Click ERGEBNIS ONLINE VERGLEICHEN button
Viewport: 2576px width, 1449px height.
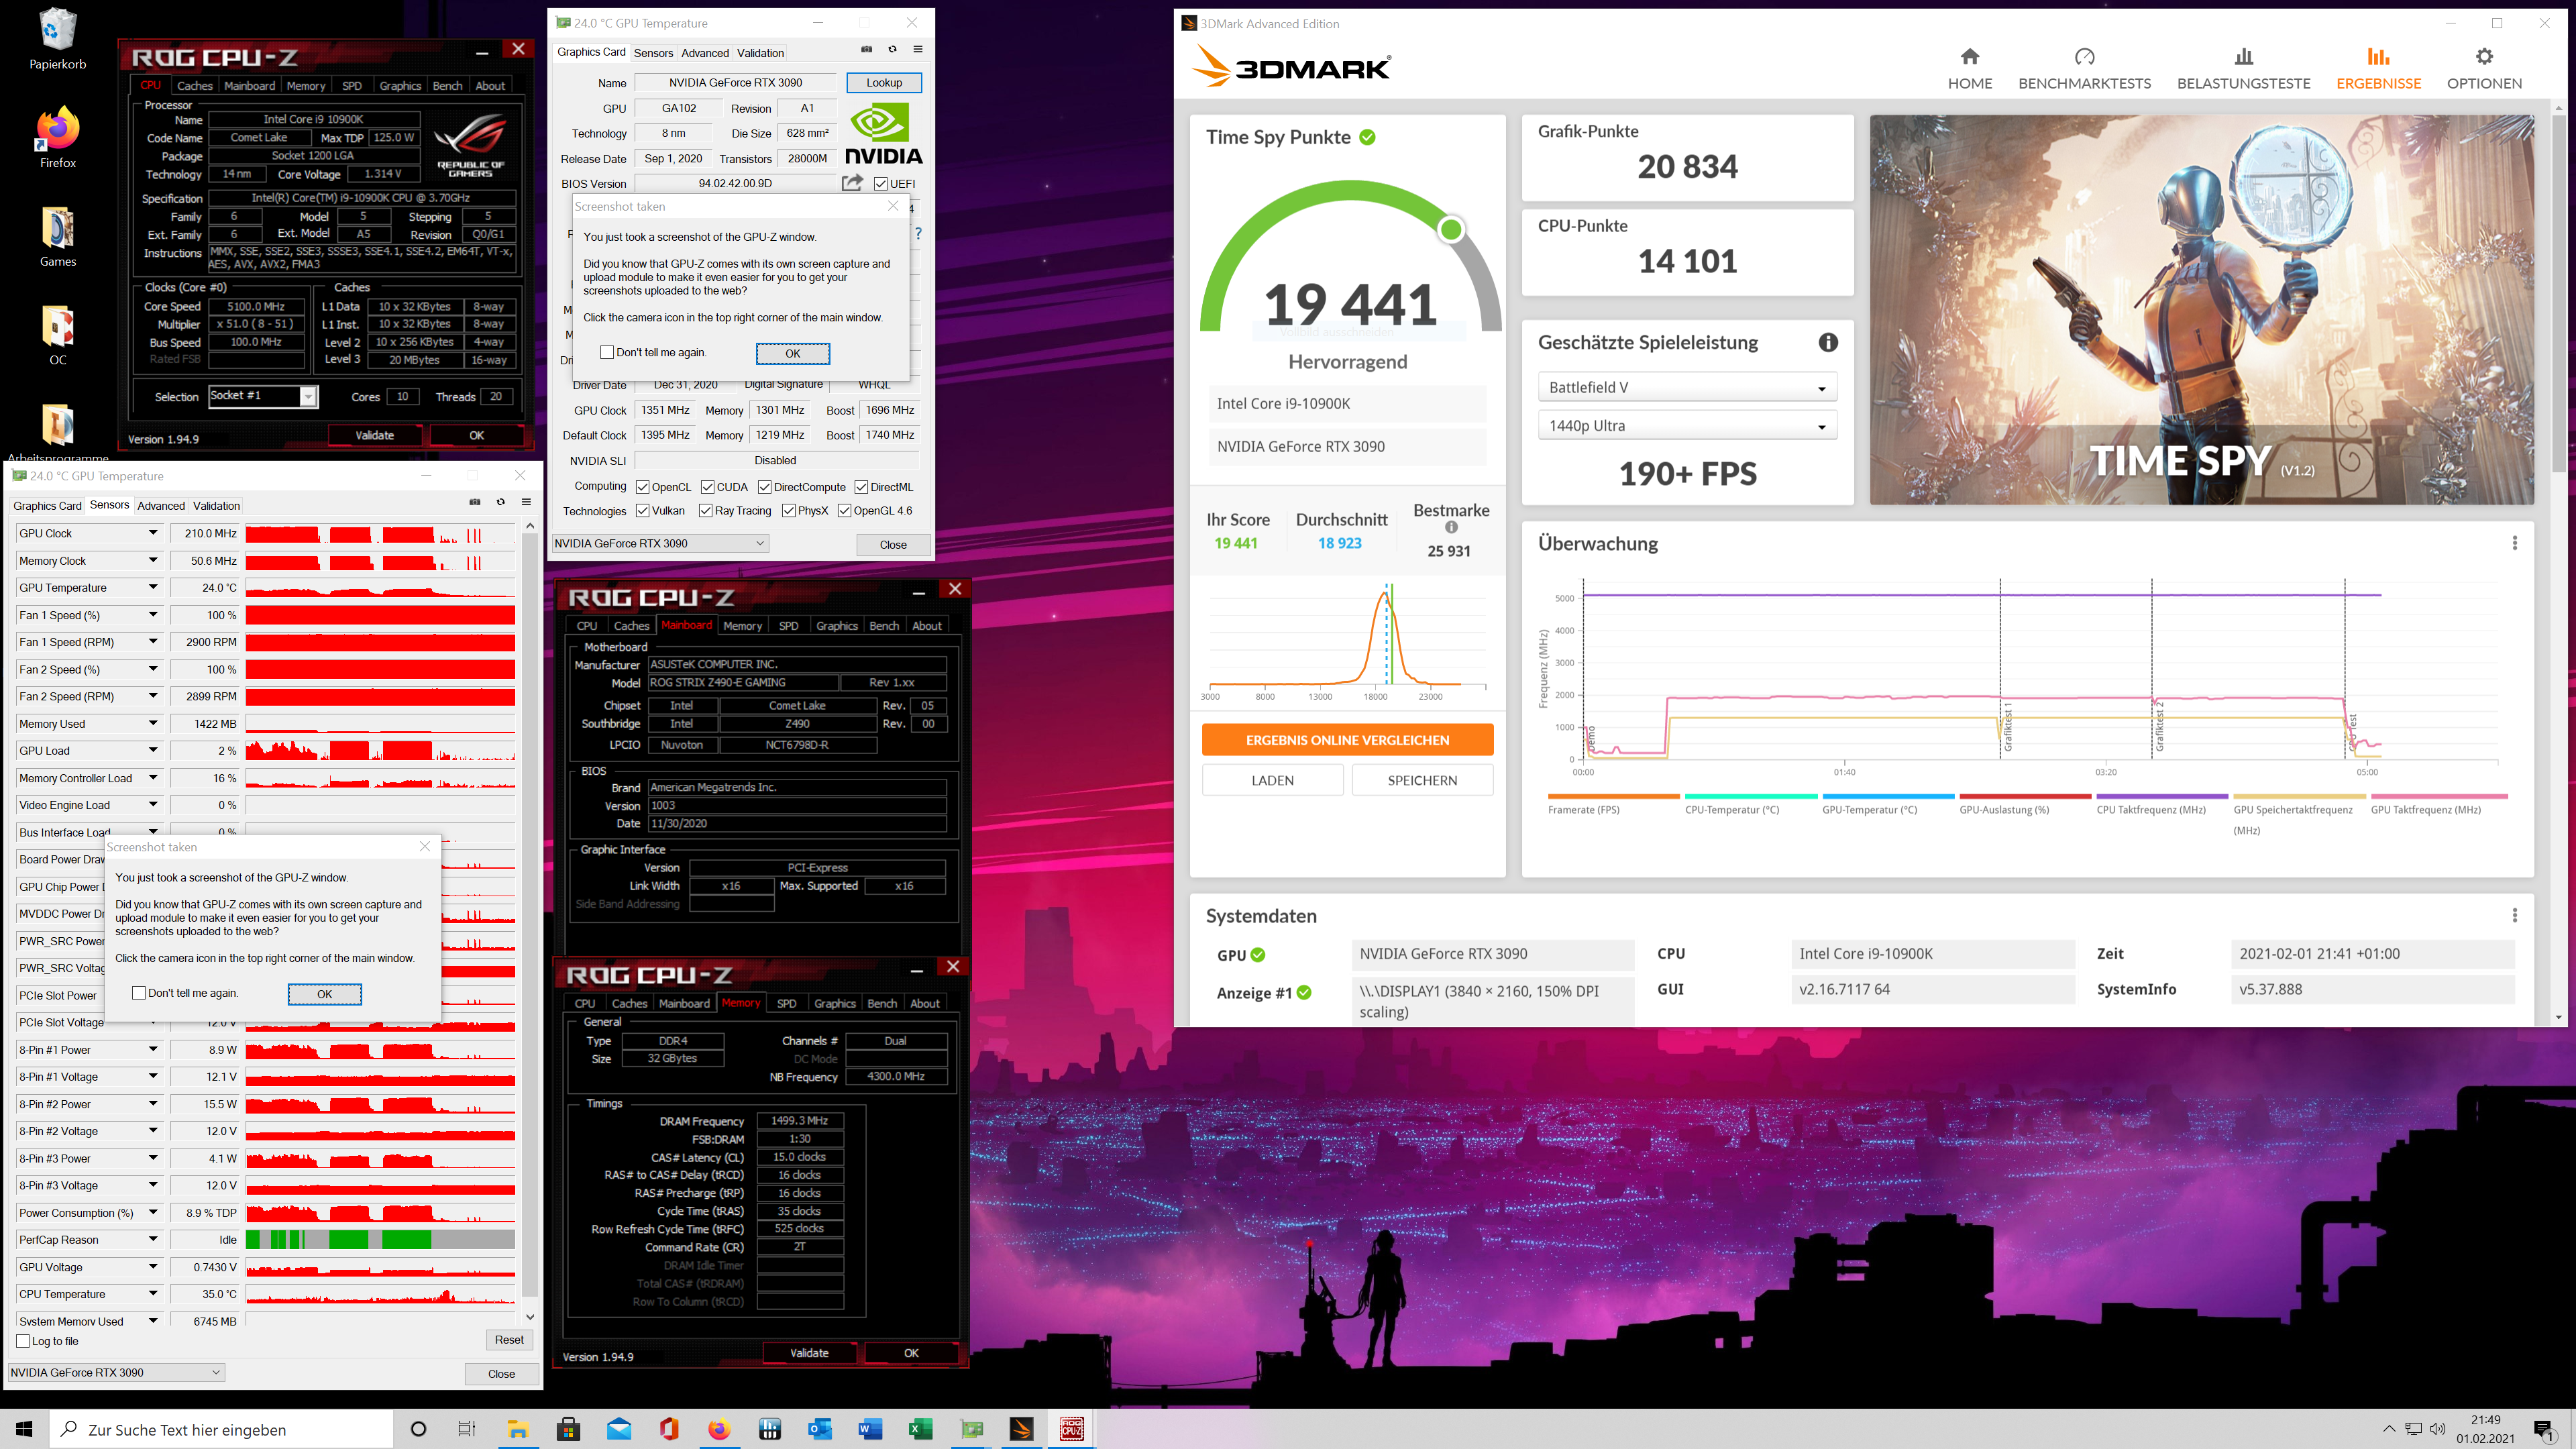(1347, 740)
